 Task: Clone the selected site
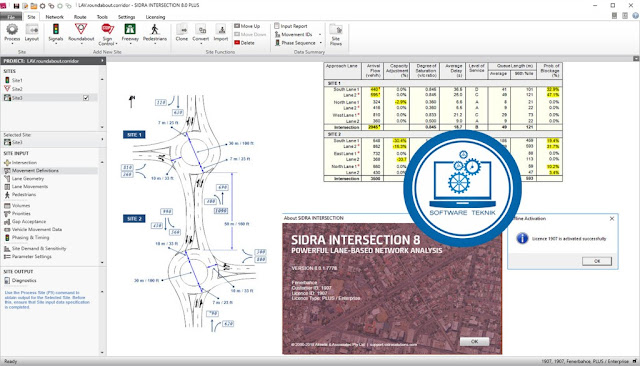(x=182, y=32)
